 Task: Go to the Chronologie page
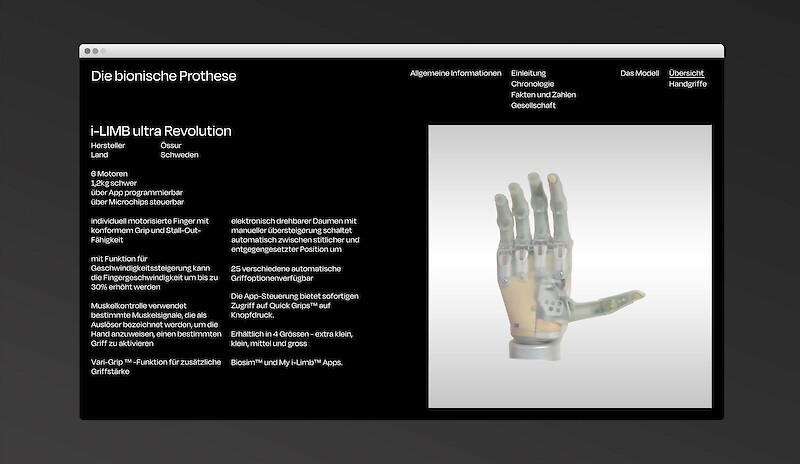click(x=532, y=84)
